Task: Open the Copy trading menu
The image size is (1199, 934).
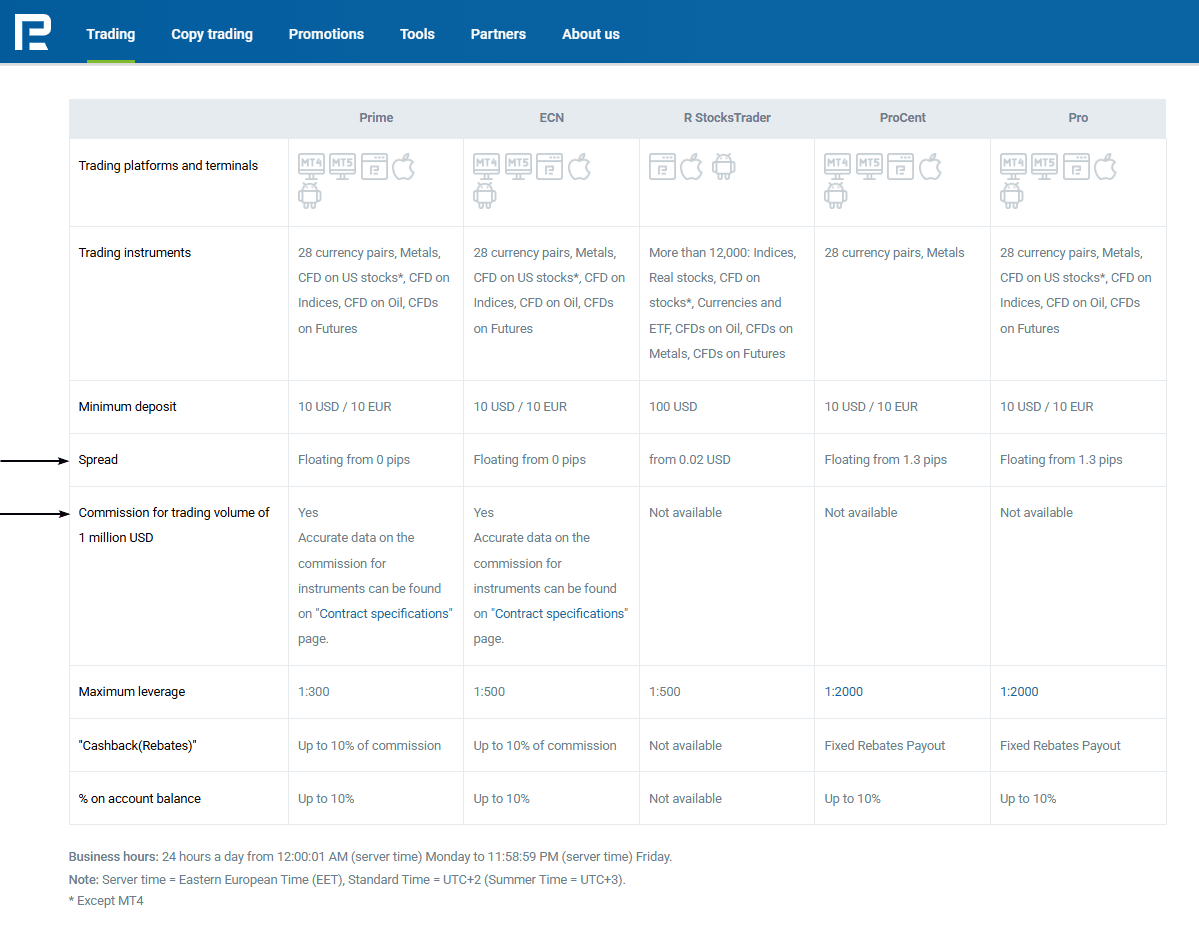Action: click(212, 34)
